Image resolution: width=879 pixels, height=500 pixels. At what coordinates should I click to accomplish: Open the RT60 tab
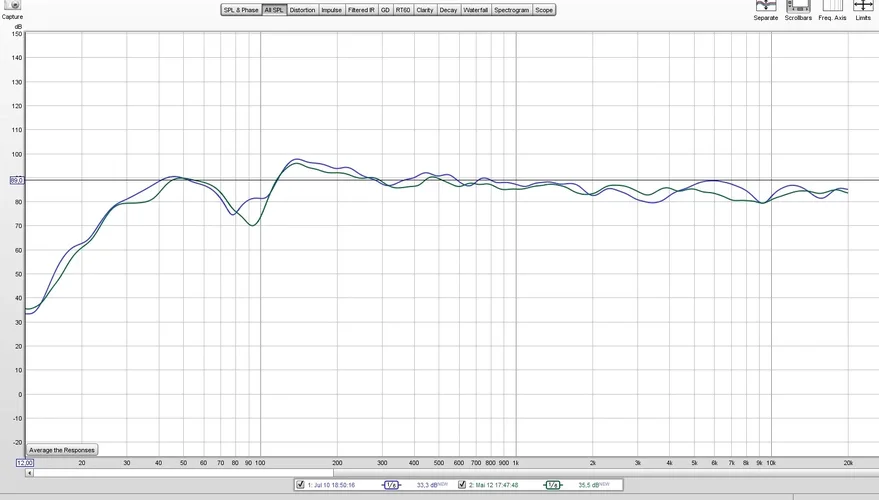[403, 10]
